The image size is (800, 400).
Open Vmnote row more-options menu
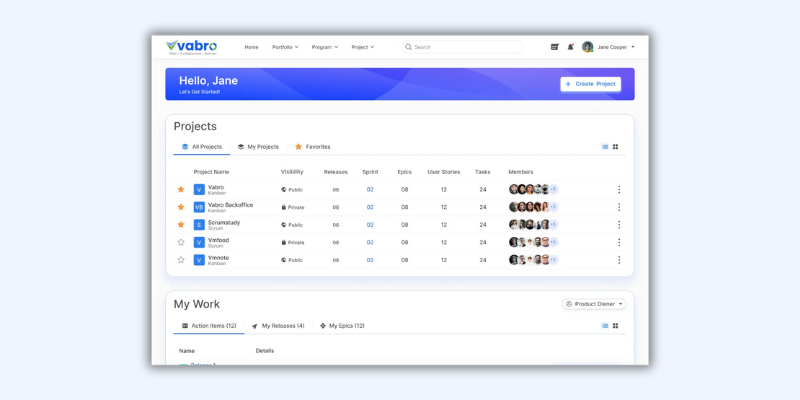619,260
